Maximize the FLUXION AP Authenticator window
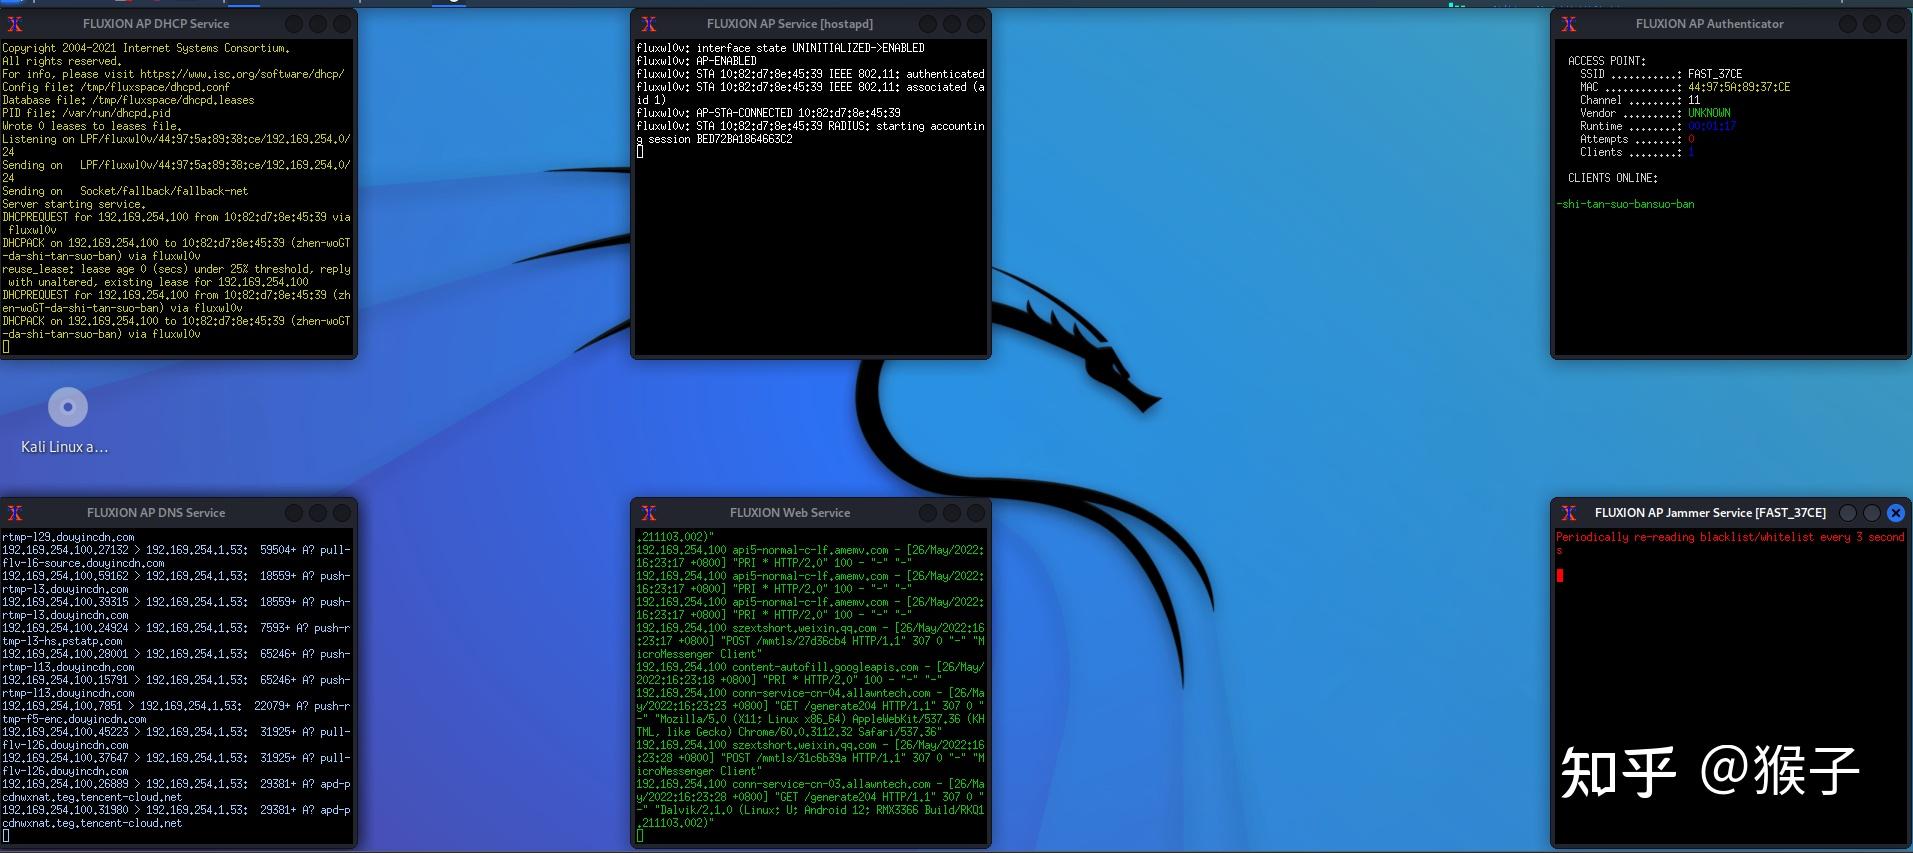The width and height of the screenshot is (1913, 853). 1872,24
